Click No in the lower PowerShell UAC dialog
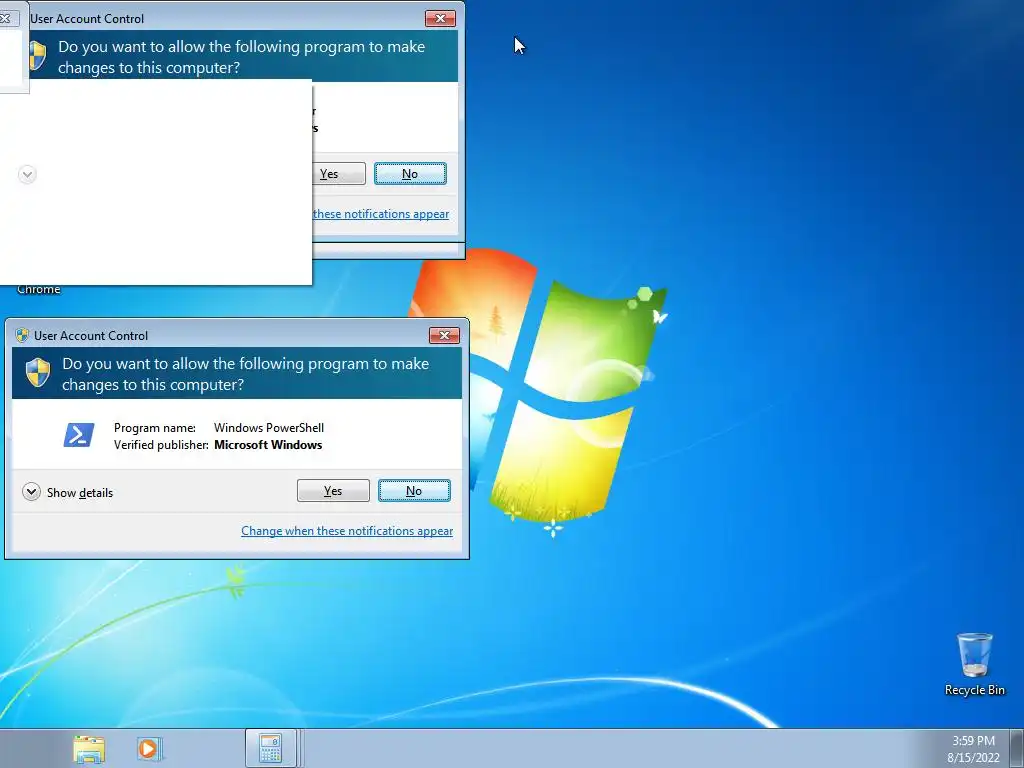The width and height of the screenshot is (1024, 768). 414,491
